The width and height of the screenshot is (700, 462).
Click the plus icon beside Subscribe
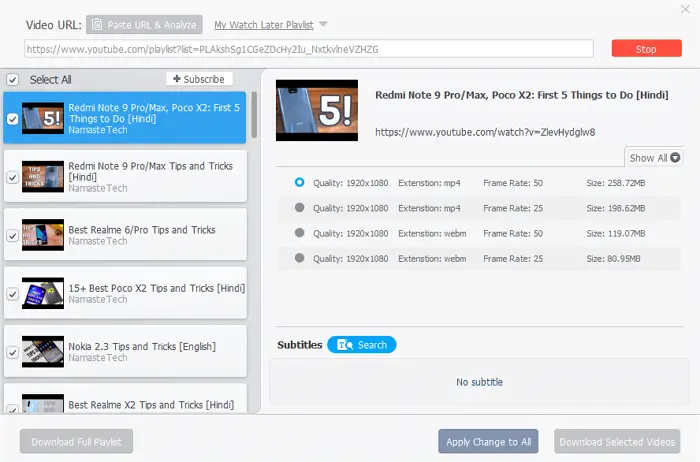click(x=177, y=79)
